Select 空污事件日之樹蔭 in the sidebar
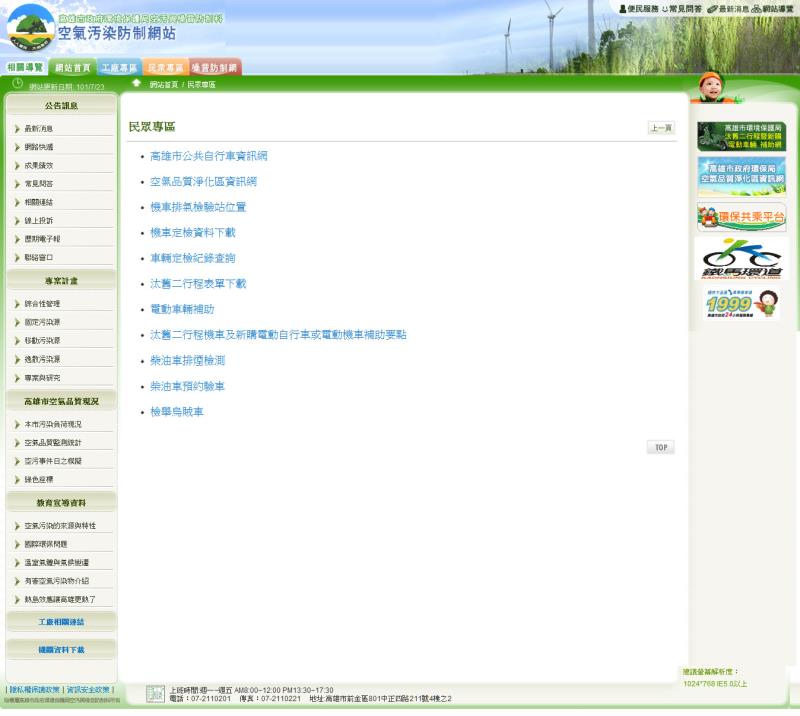Image resolution: width=800 pixels, height=716 pixels. pyautogui.click(x=53, y=461)
